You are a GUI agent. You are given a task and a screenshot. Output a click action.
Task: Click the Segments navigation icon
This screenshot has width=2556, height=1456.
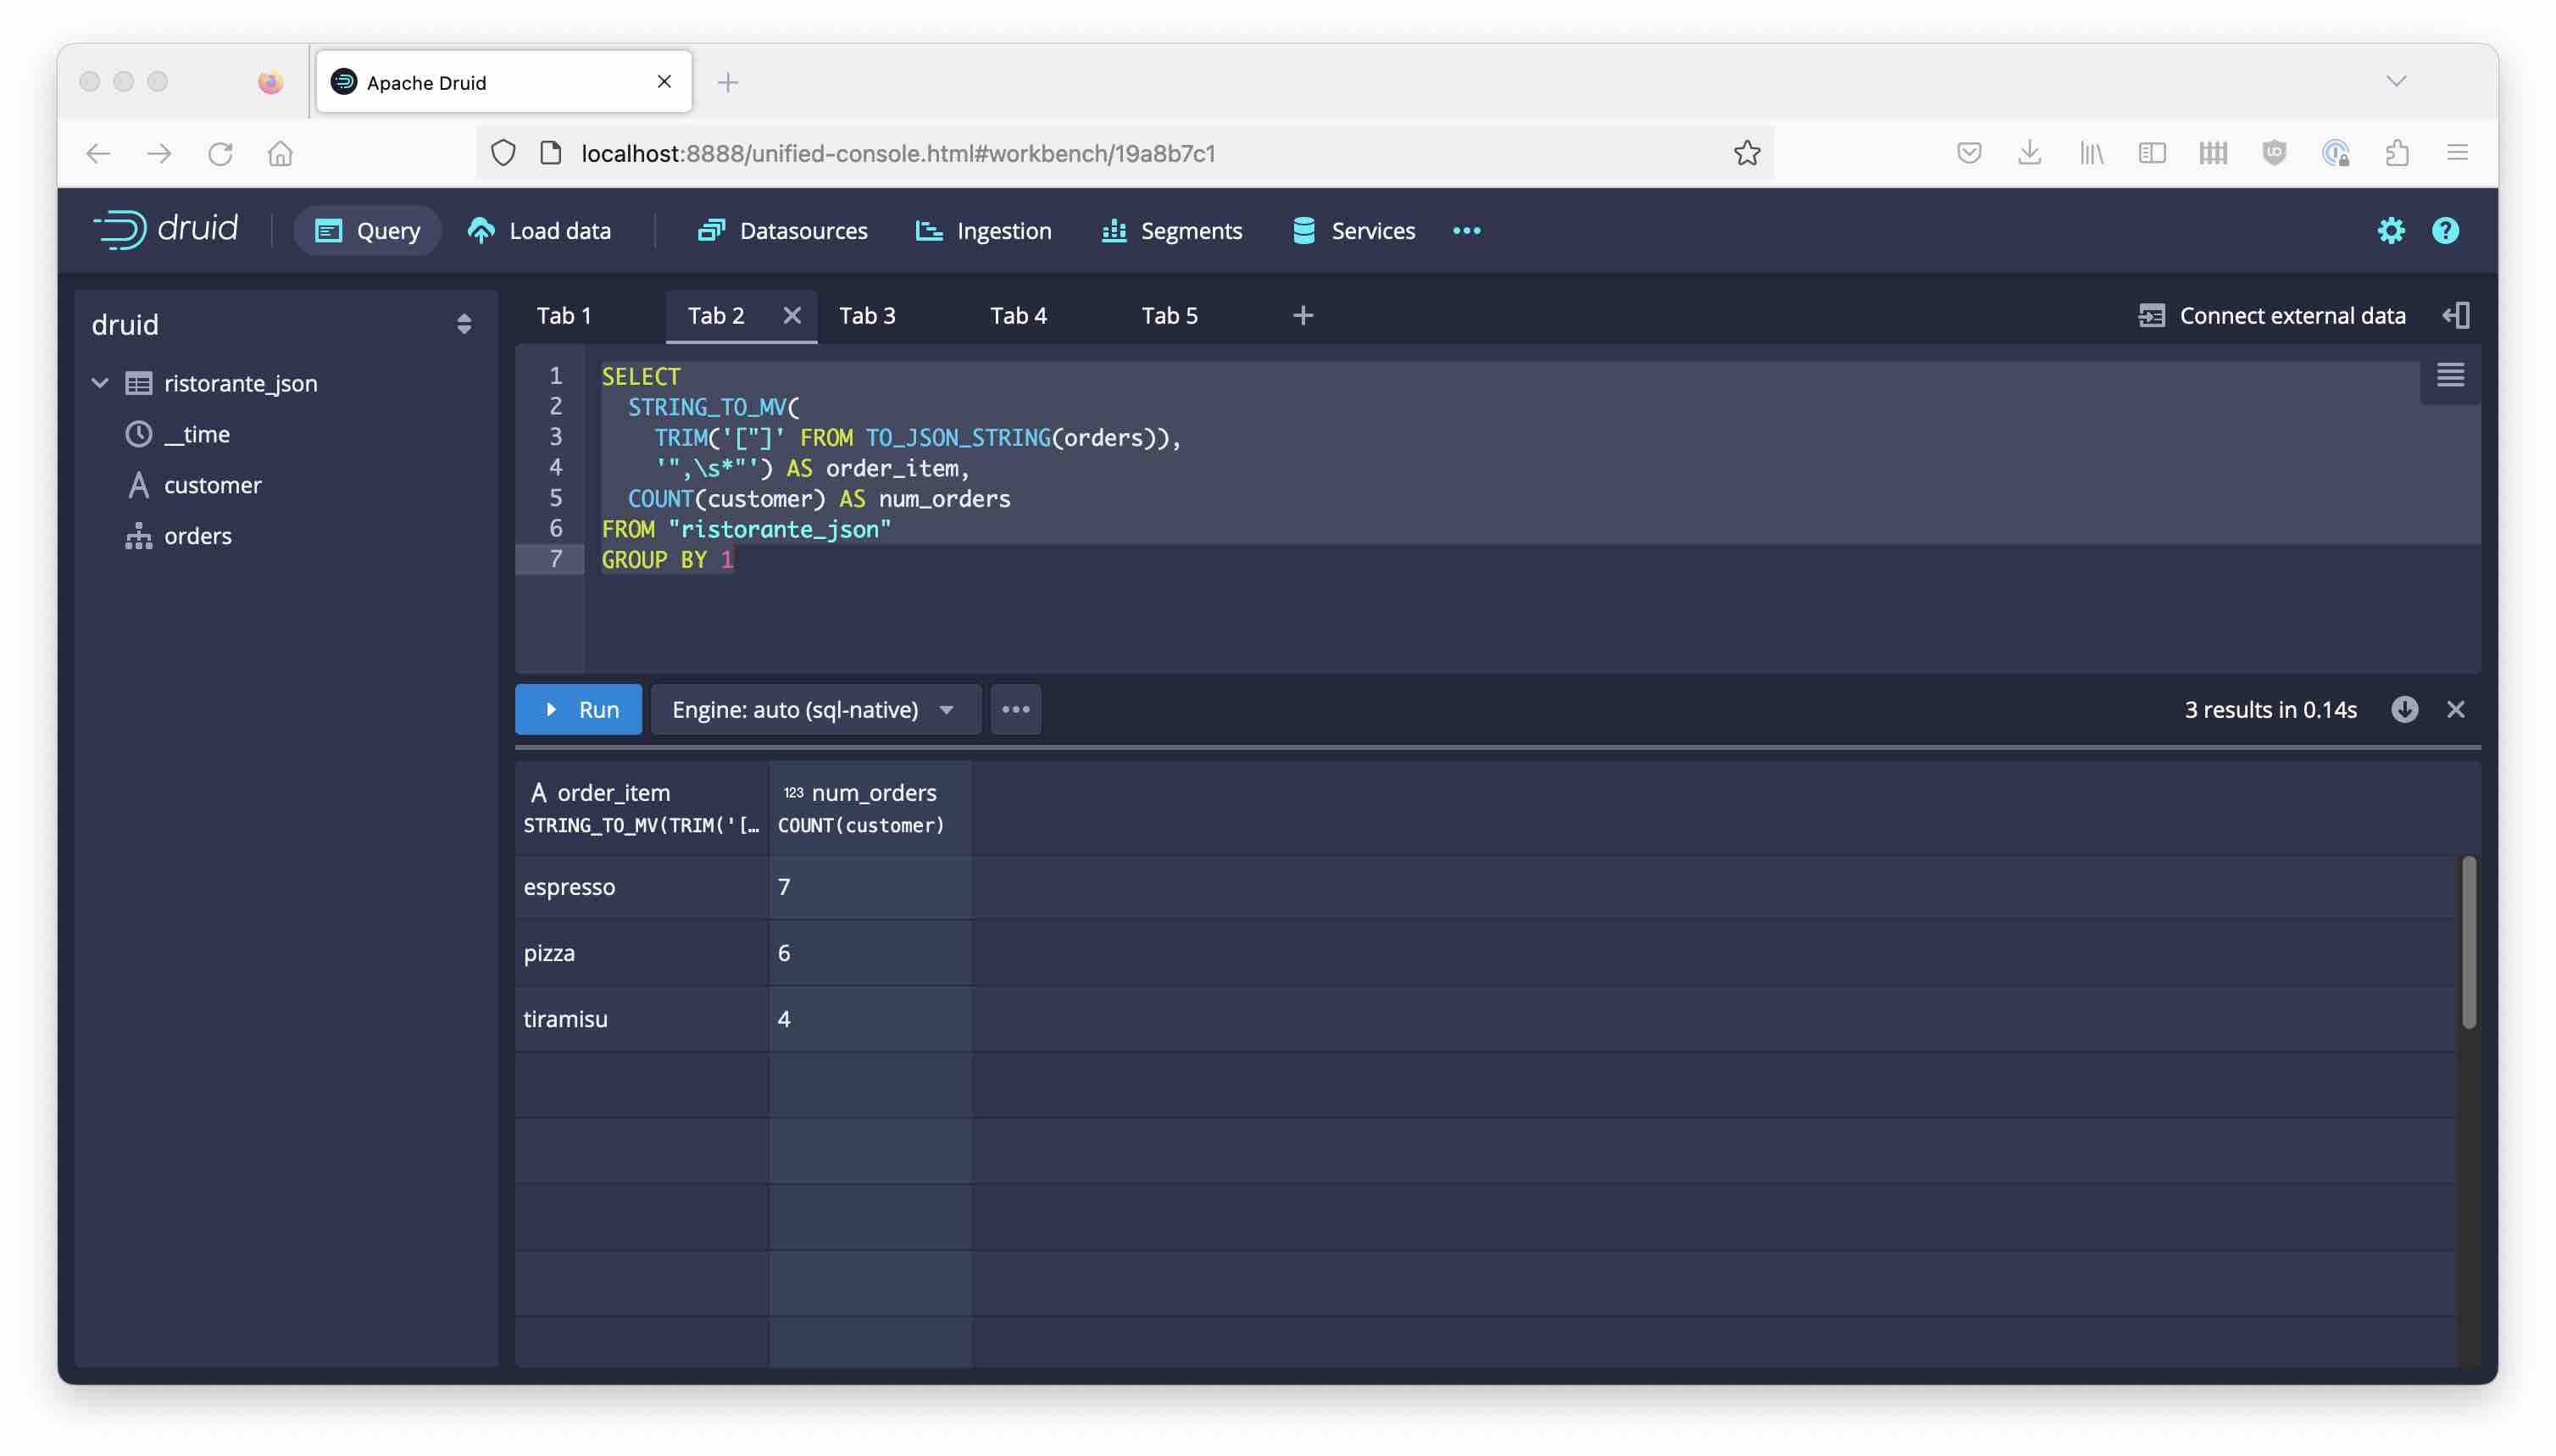[1113, 230]
